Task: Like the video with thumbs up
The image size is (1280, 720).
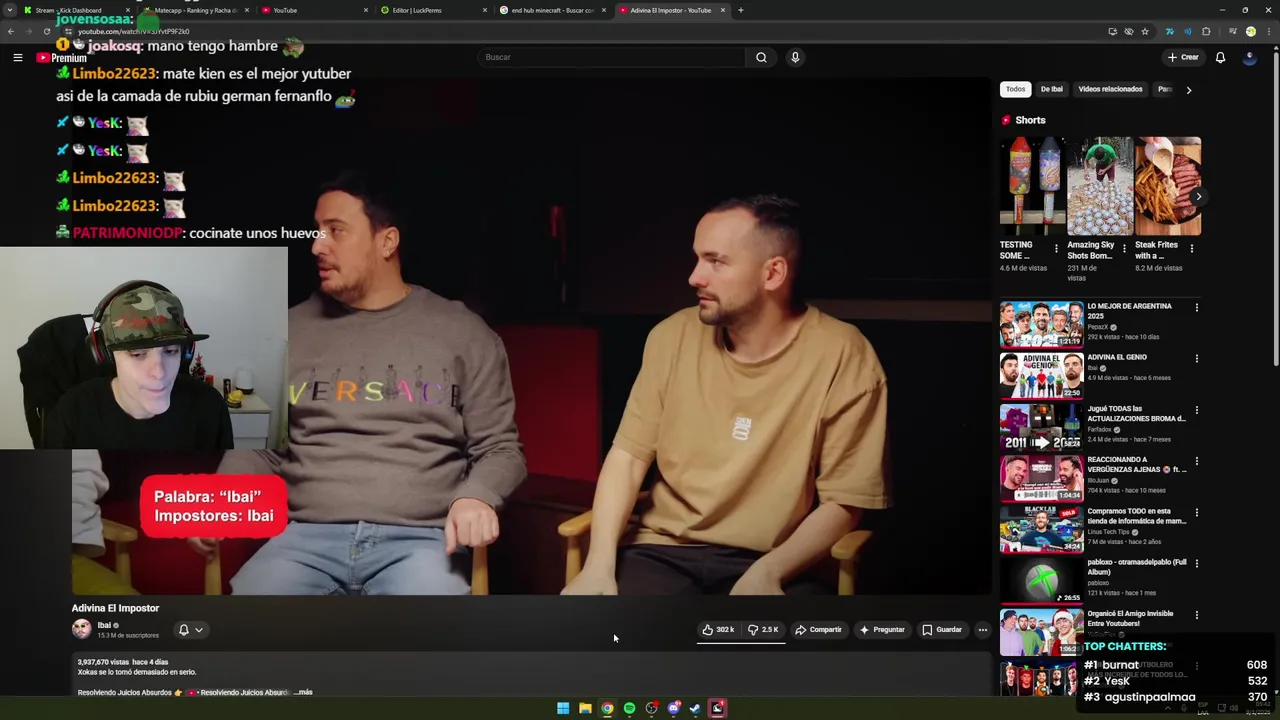Action: [x=718, y=630]
